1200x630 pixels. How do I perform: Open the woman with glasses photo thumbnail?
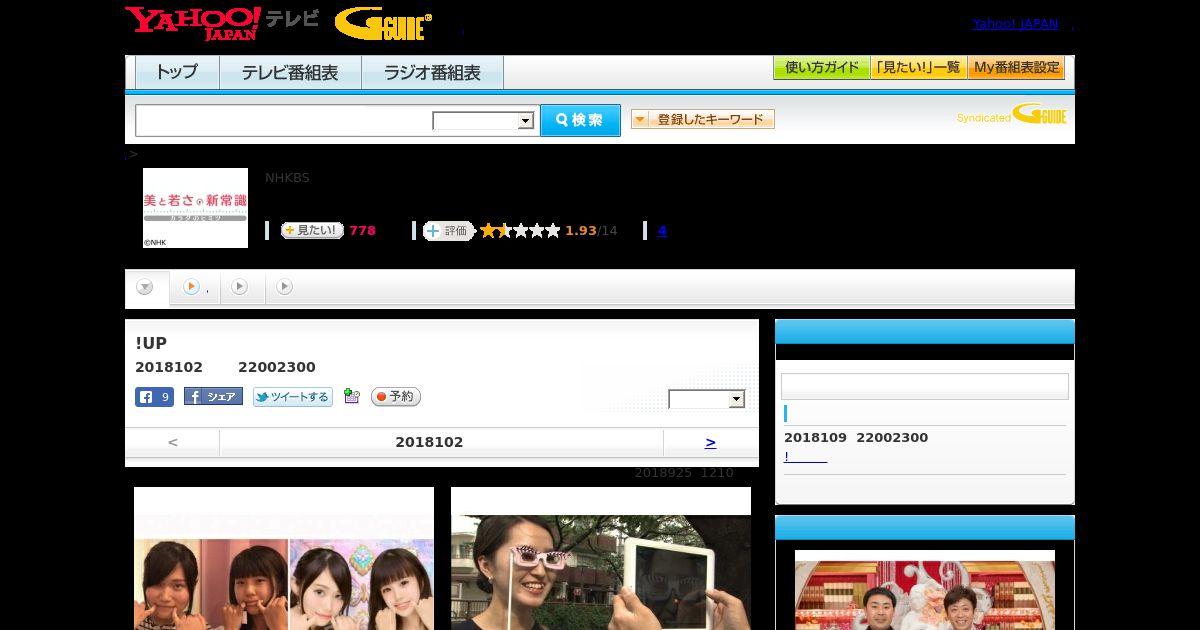[601, 559]
